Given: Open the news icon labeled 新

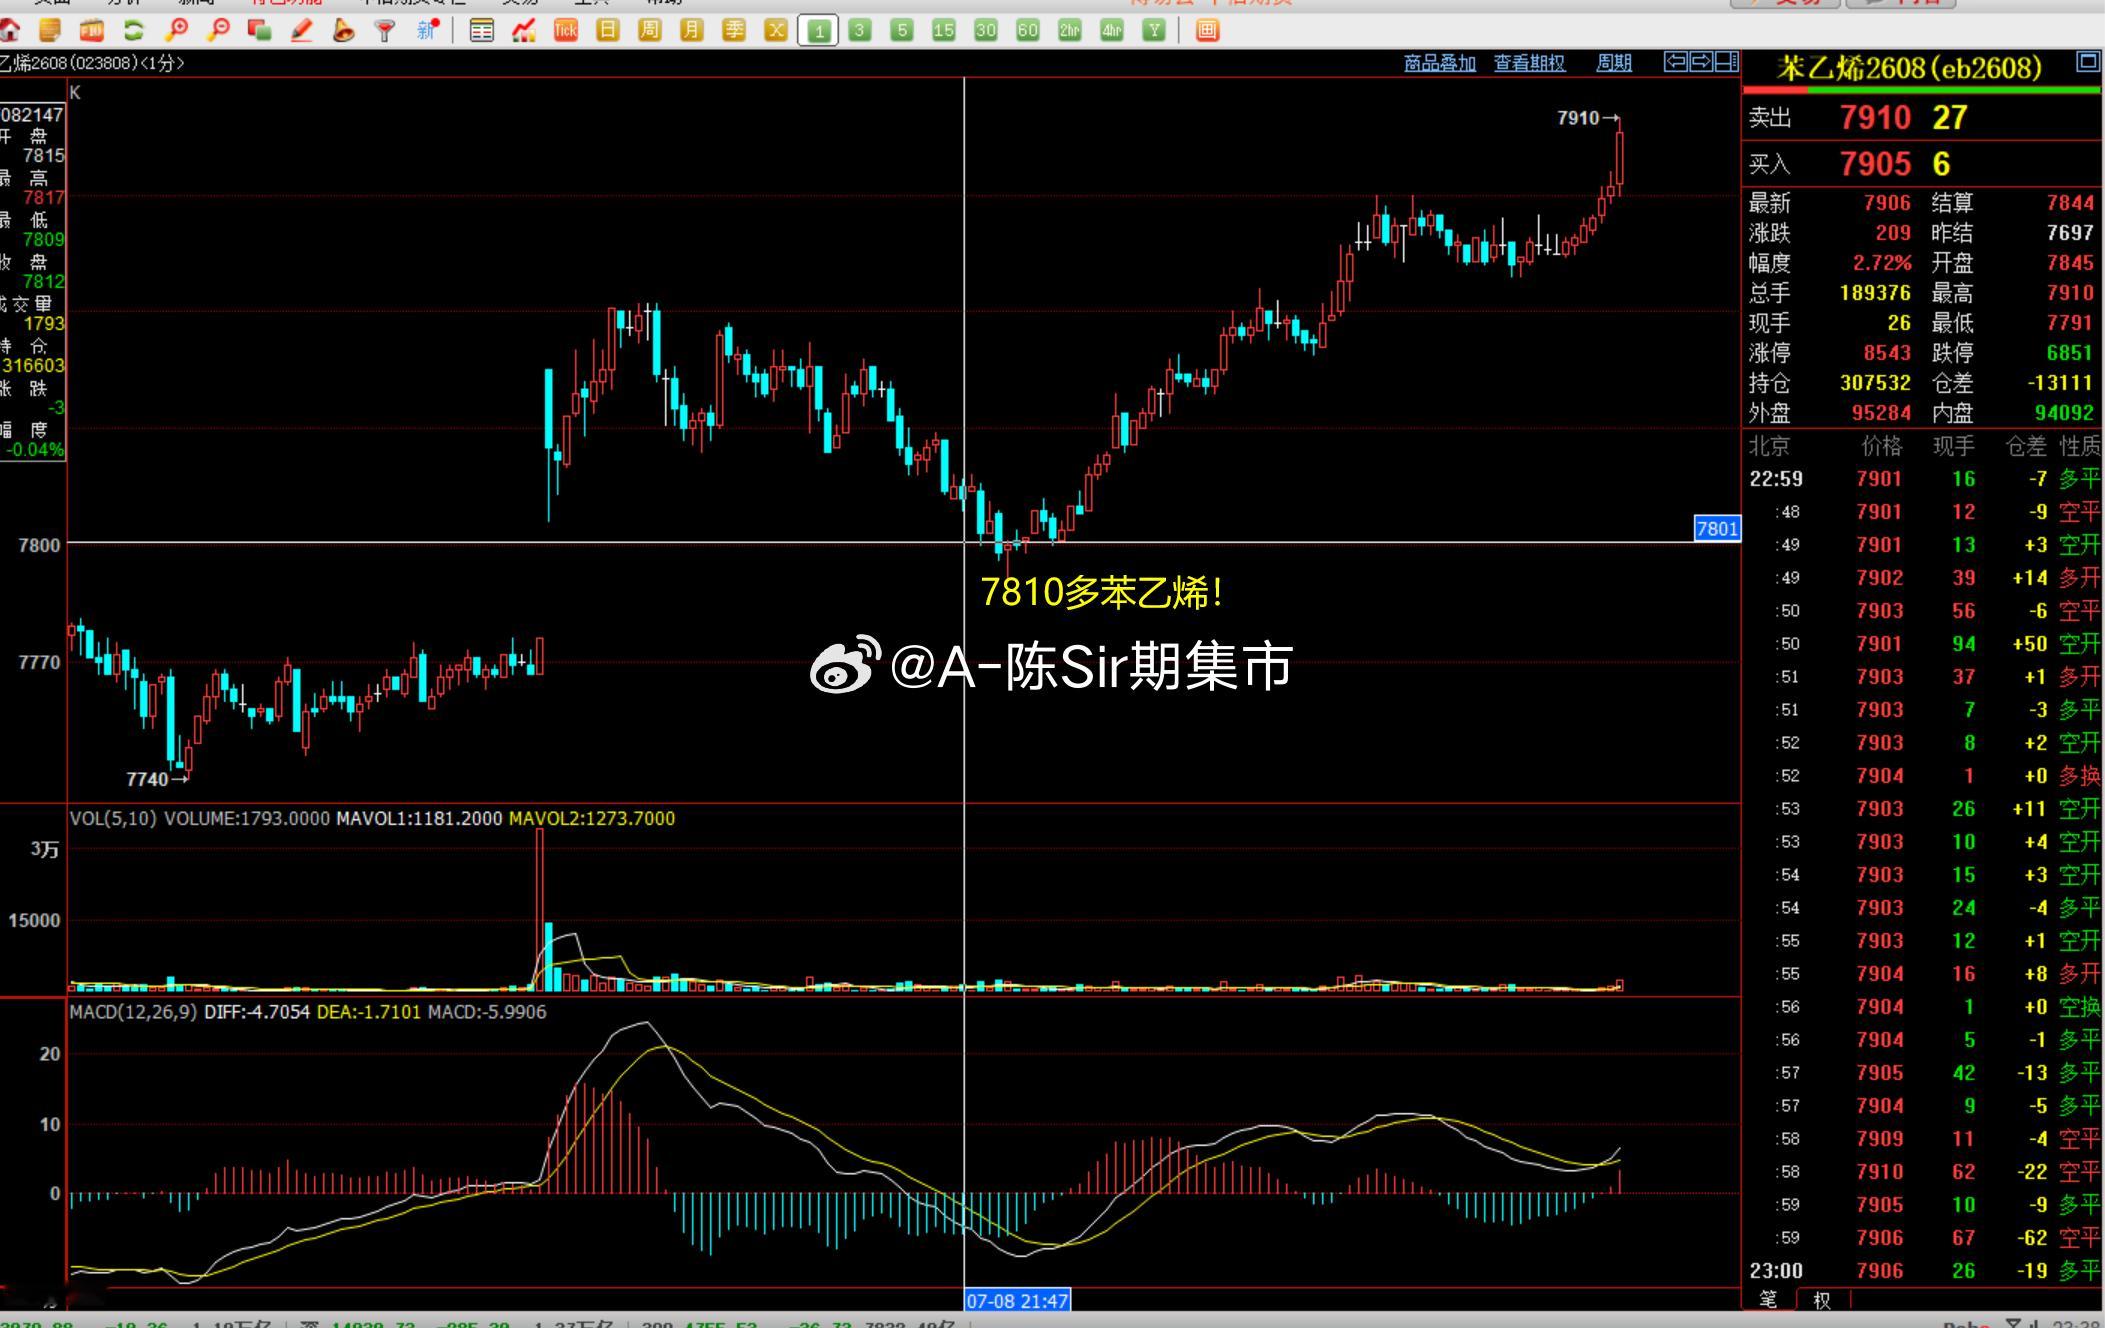Looking at the screenshot, I should tap(428, 30).
